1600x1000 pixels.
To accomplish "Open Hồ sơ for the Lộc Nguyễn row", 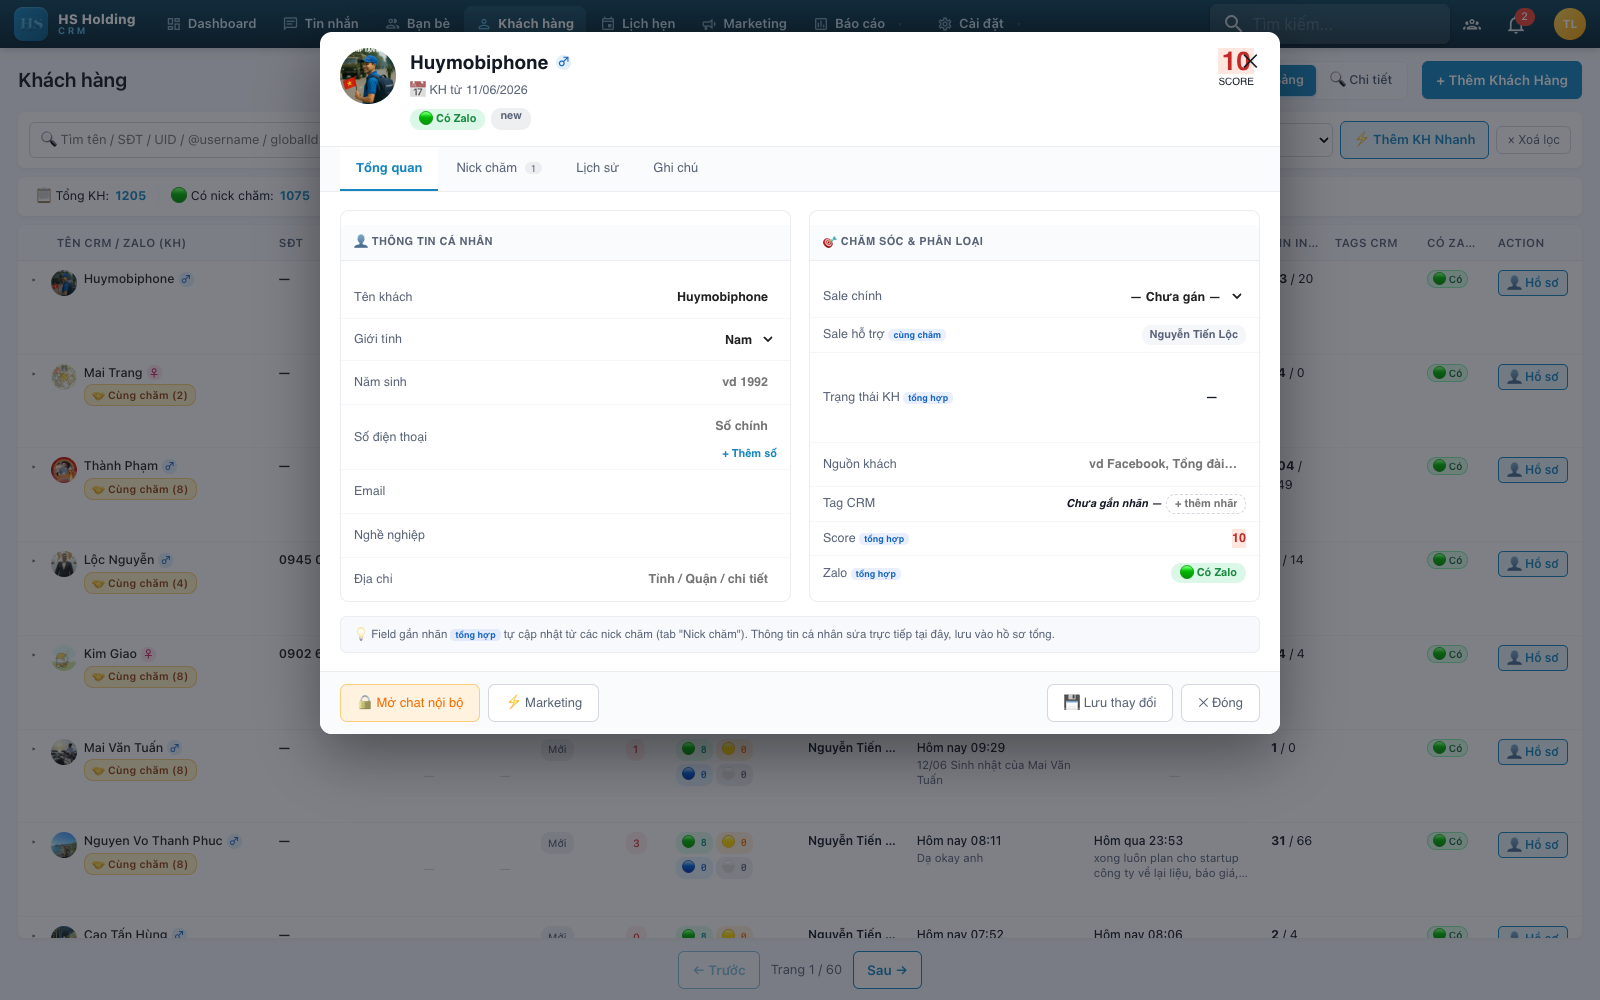I will (1532, 564).
